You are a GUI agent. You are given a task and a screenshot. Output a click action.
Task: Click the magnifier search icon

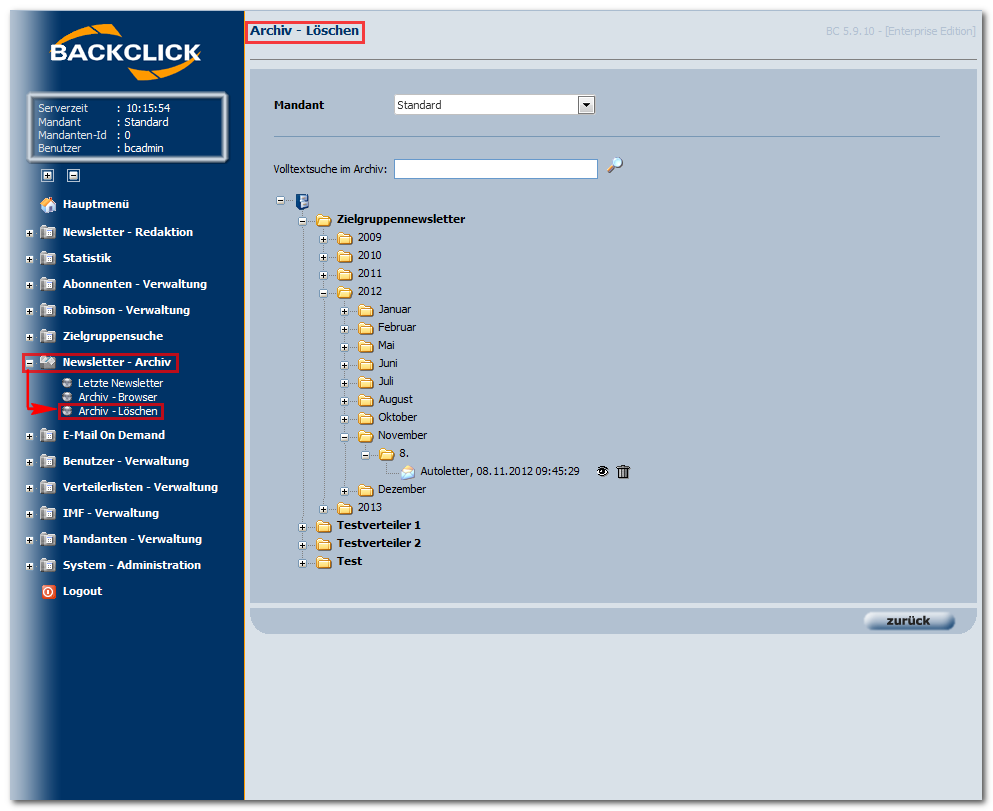coord(614,165)
